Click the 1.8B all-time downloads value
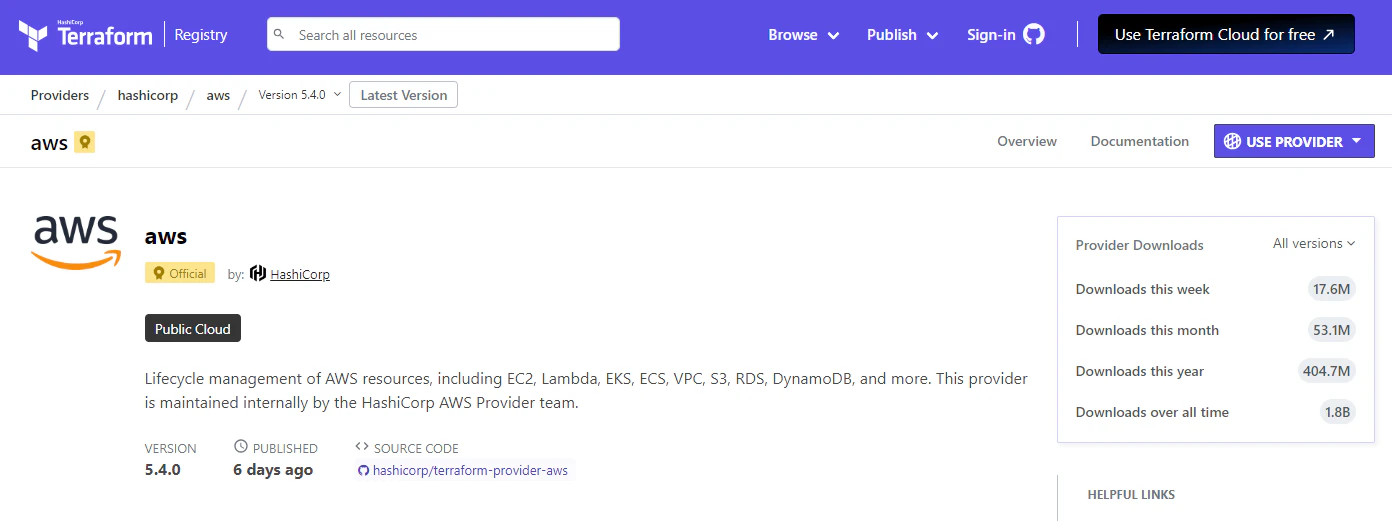Image resolution: width=1392 pixels, height=521 pixels. coord(1338,412)
